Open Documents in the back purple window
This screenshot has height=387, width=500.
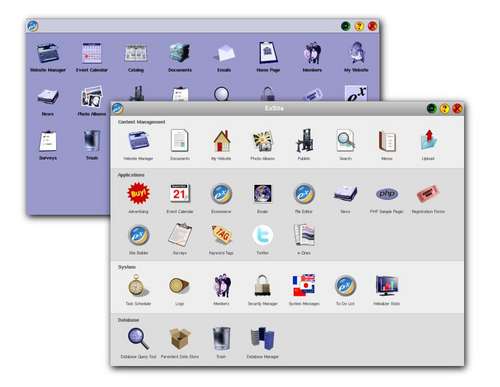[x=180, y=53]
